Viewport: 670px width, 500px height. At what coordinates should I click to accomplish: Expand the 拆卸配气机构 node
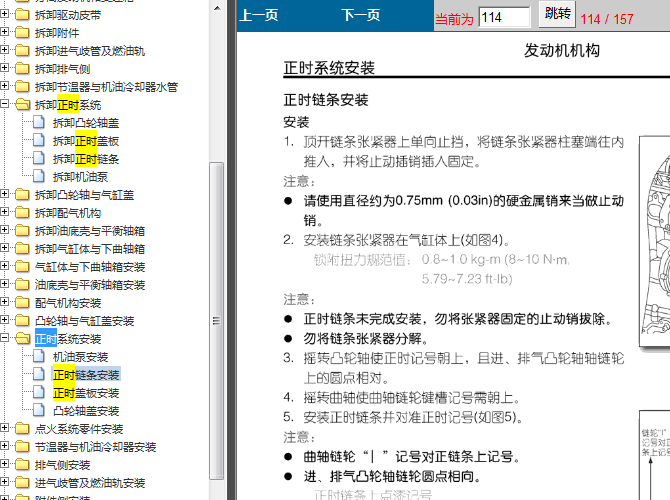click(x=4, y=212)
